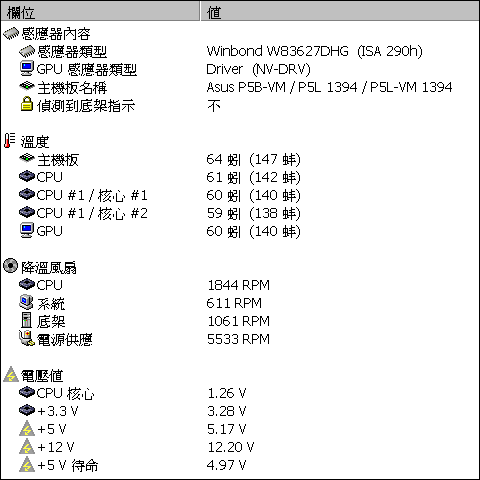This screenshot has width=480, height=480.
Task: Click the 值 column header
Action: 340,12
